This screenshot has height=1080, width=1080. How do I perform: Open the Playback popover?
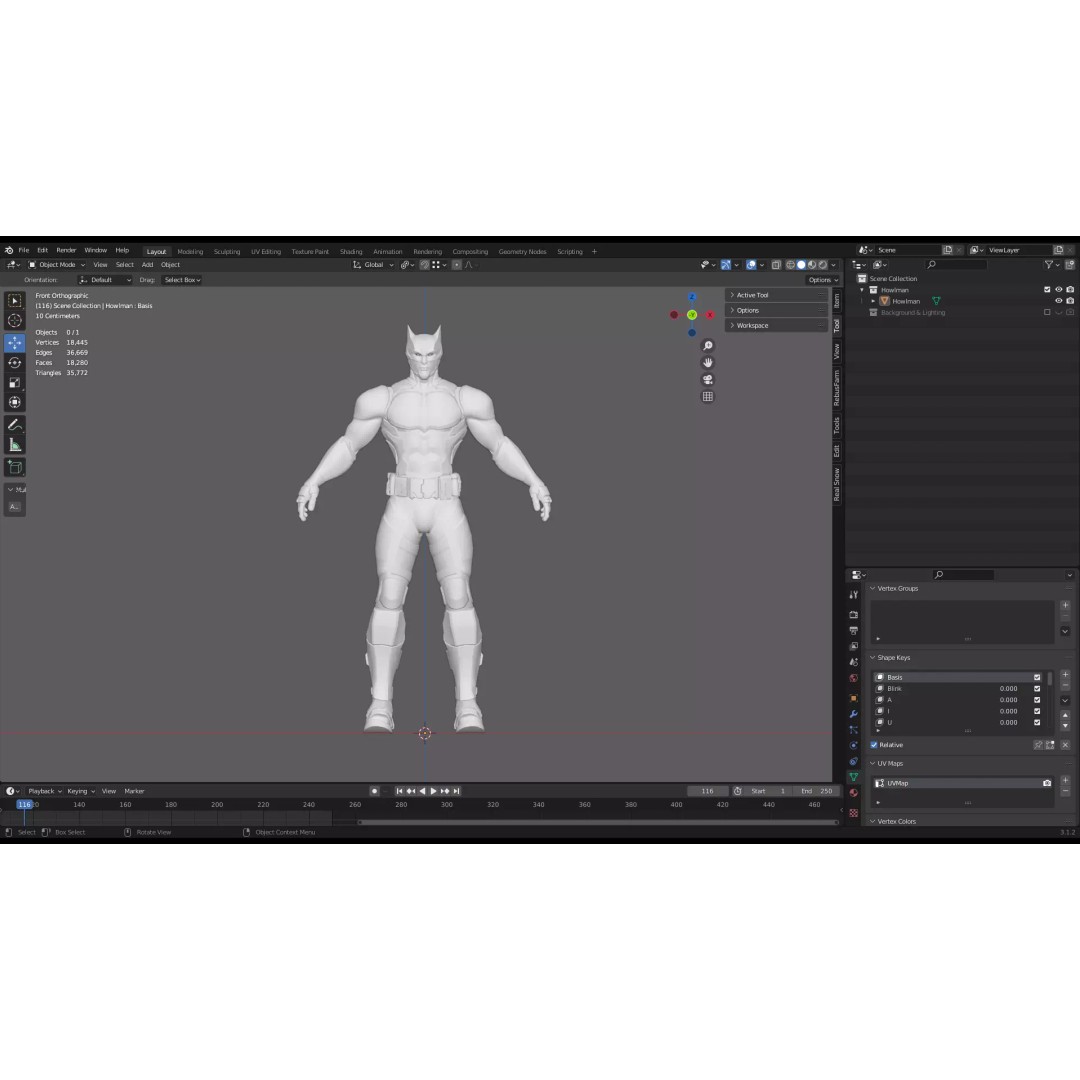(x=44, y=791)
